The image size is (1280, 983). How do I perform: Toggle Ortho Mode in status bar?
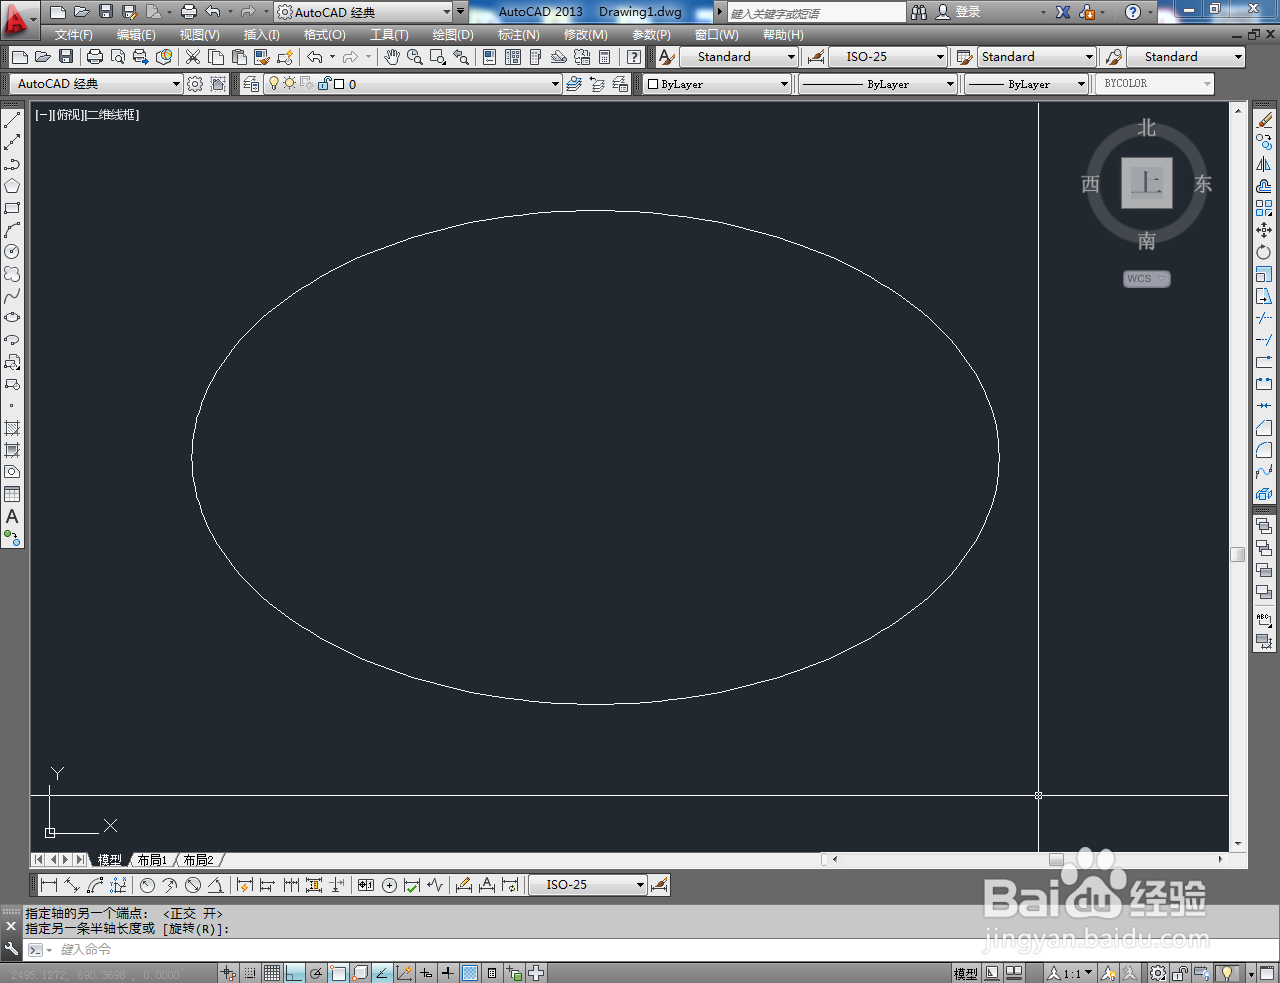point(294,973)
